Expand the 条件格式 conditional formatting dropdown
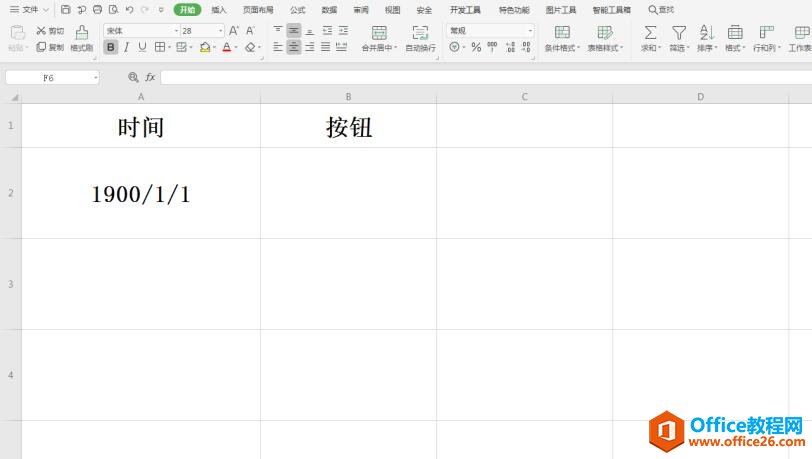 pos(578,48)
